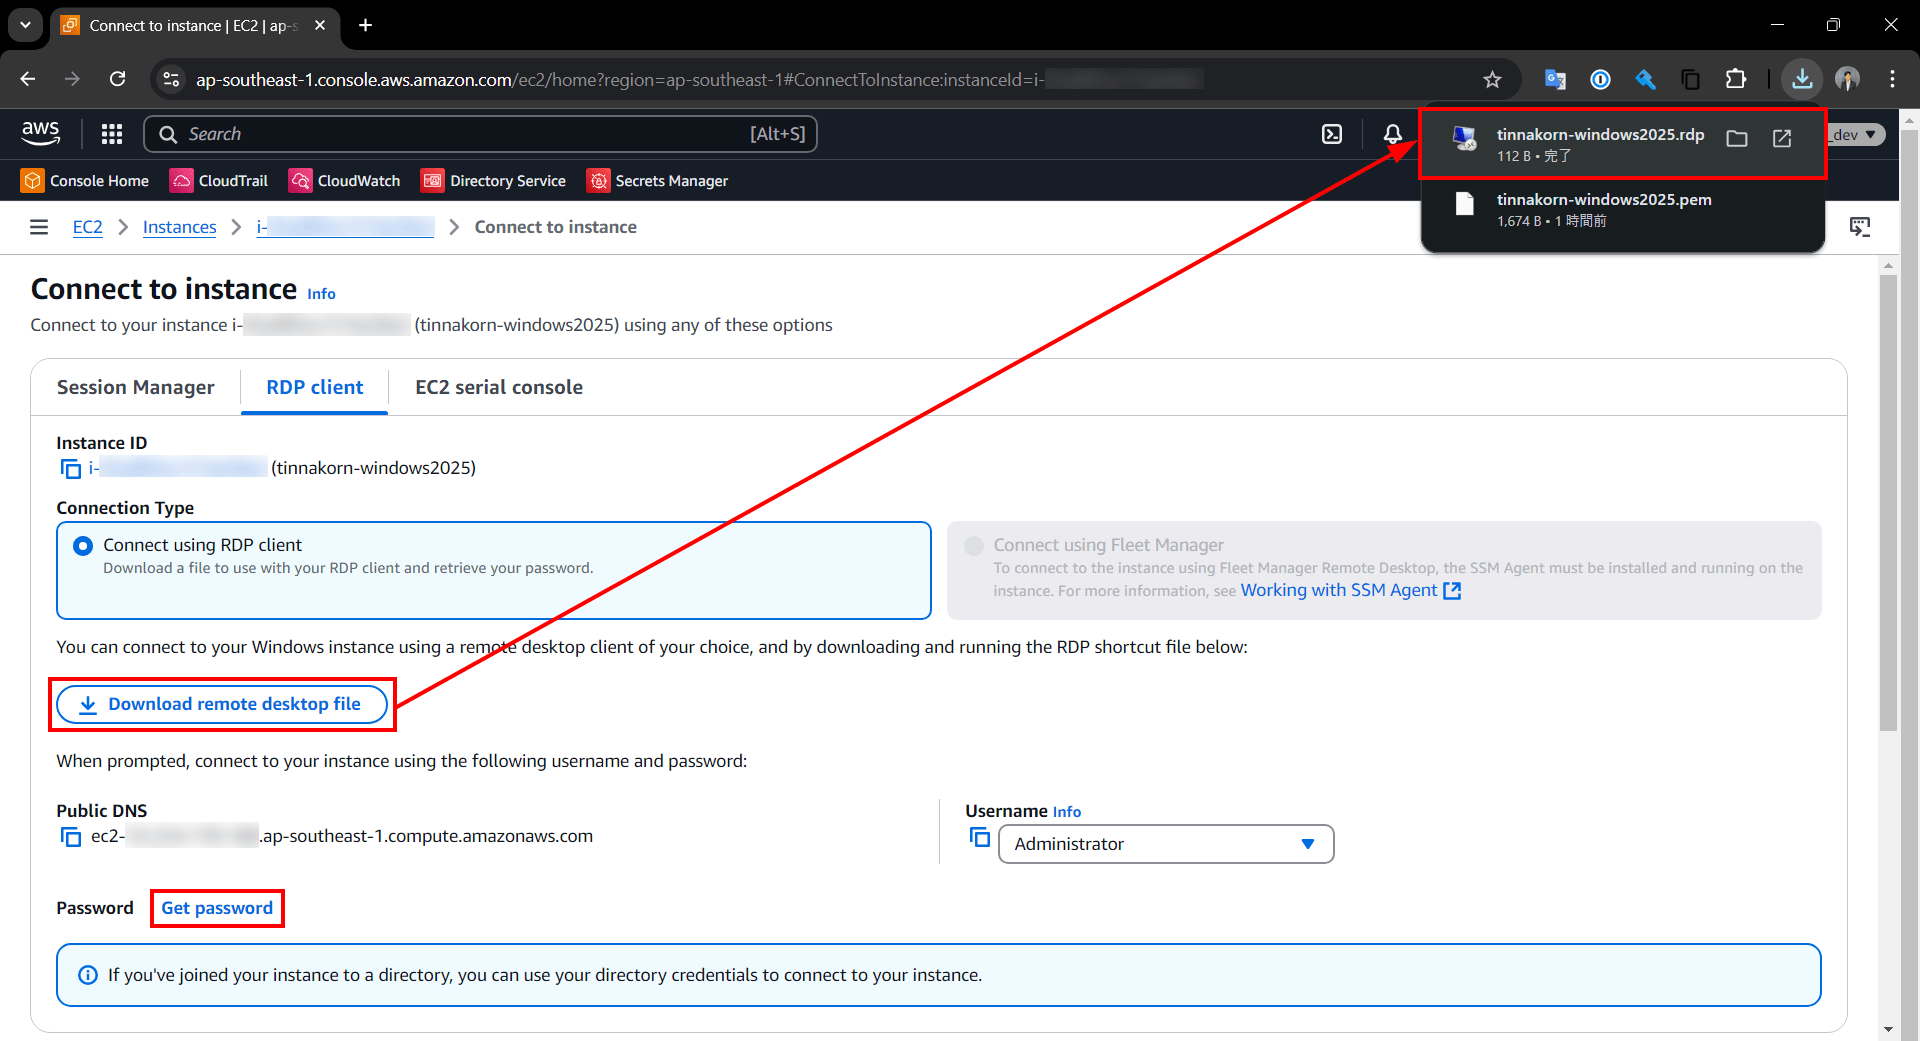Open Console Home shortcut

tap(86, 181)
